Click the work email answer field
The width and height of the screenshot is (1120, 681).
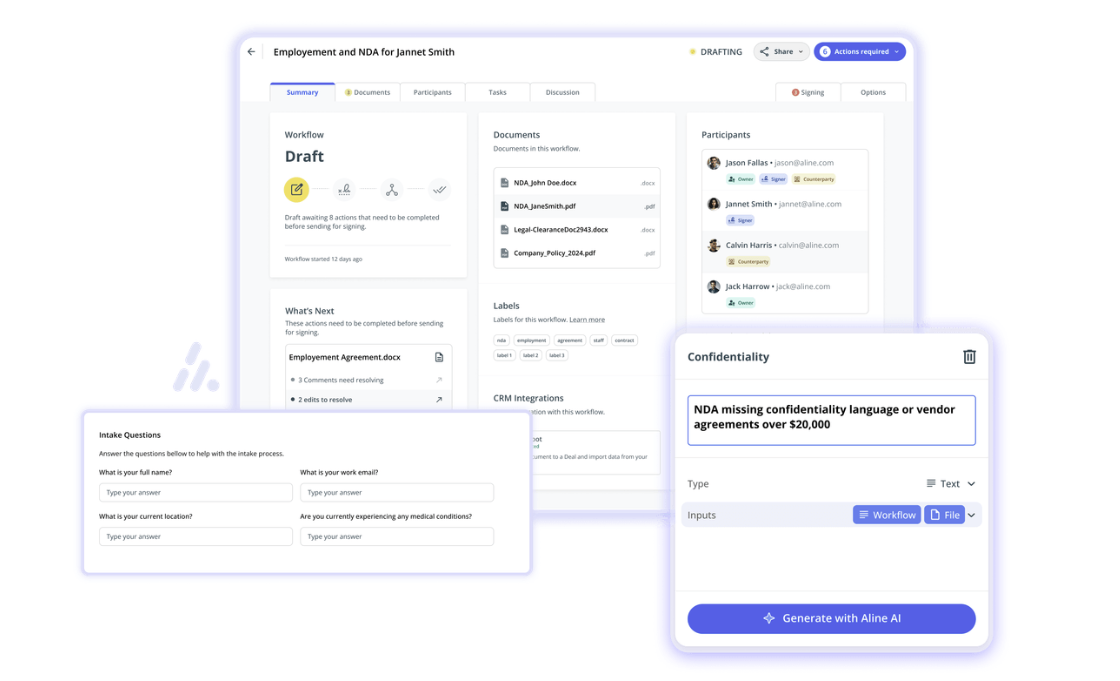tap(396, 492)
